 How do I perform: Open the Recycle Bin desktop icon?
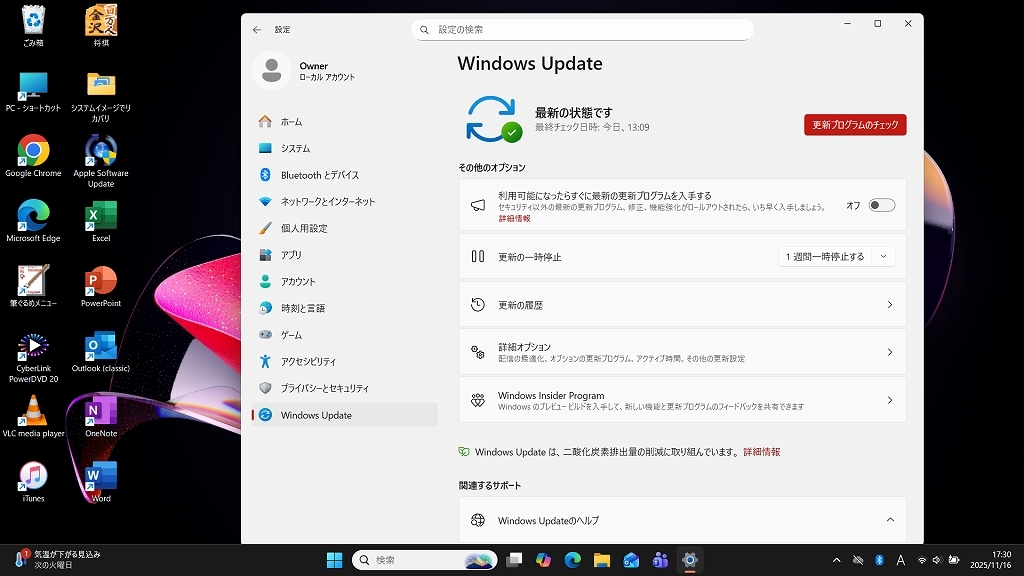(33, 25)
